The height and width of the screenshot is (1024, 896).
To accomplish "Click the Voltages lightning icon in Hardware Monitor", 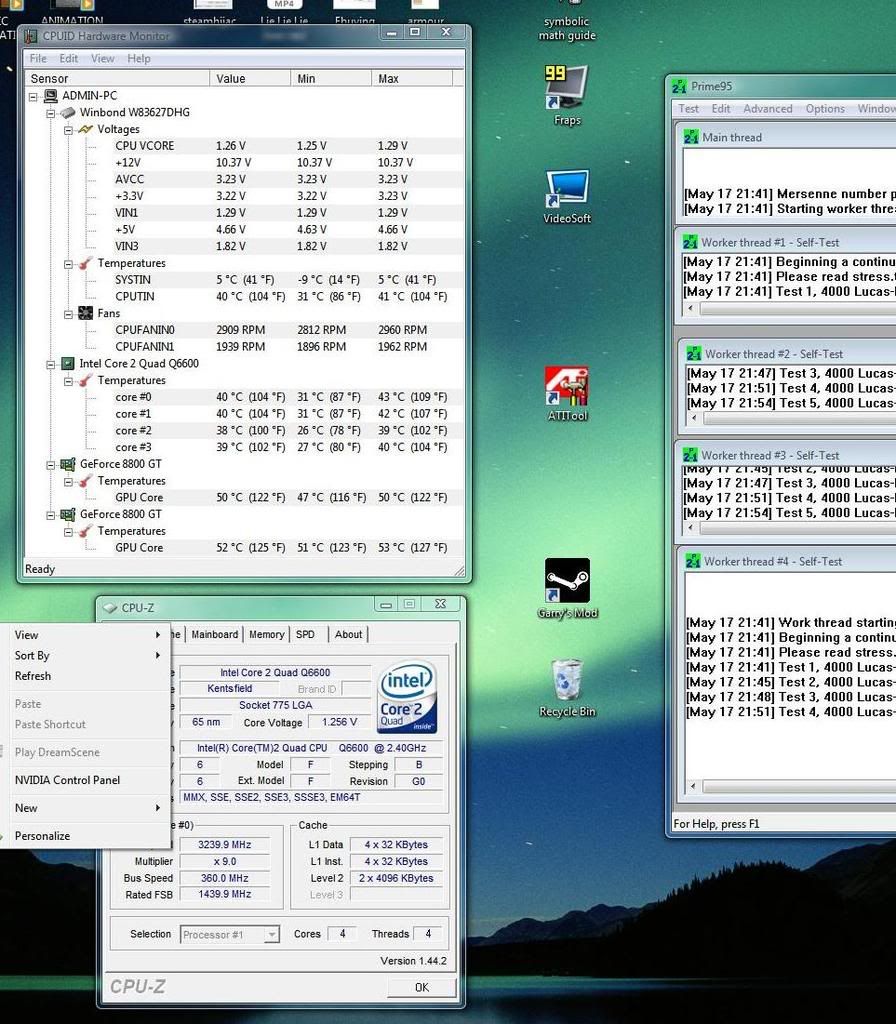I will click(x=86, y=129).
